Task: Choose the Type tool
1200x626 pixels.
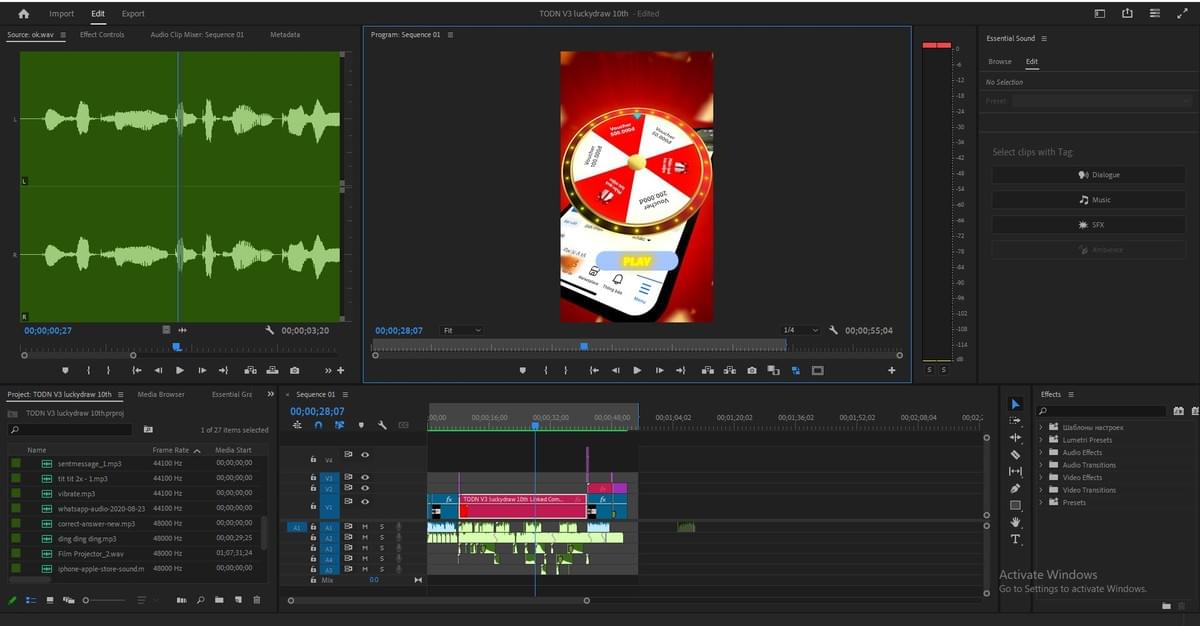Action: [x=1015, y=539]
